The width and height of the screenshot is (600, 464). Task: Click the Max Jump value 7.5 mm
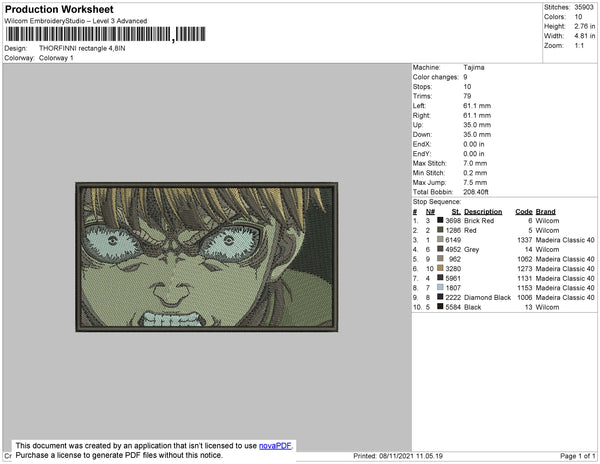pyautogui.click(x=475, y=182)
